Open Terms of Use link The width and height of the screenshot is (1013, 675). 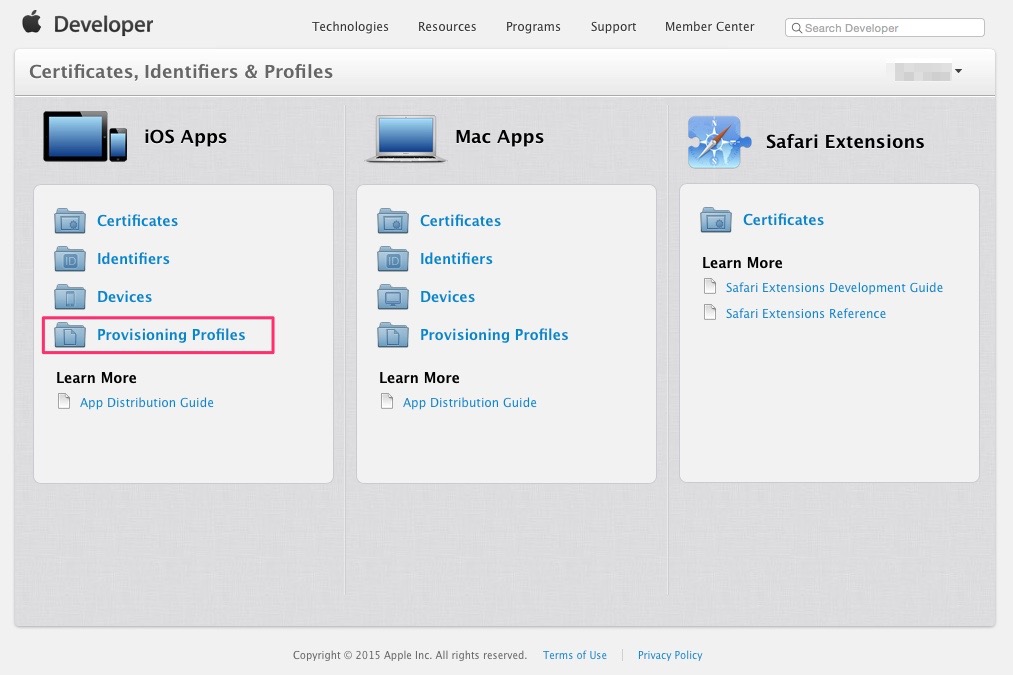pyautogui.click(x=575, y=655)
